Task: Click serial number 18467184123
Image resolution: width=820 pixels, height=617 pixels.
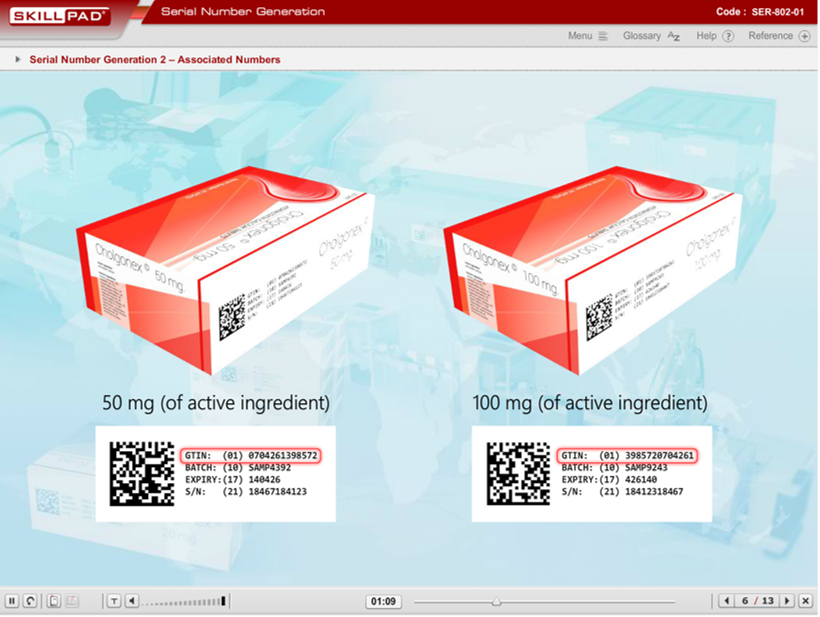Action: pyautogui.click(x=278, y=492)
